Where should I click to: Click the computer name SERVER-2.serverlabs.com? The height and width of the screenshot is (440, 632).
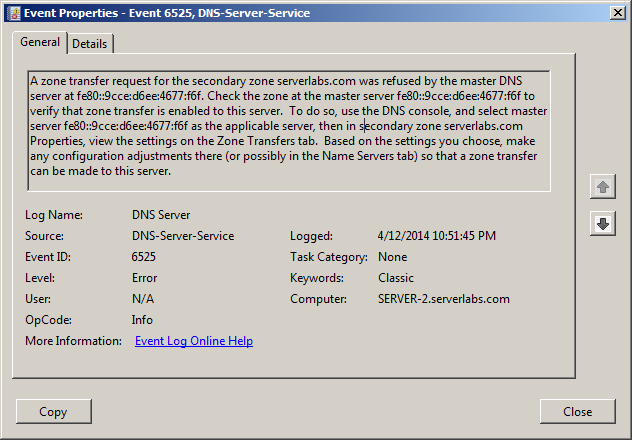click(444, 299)
